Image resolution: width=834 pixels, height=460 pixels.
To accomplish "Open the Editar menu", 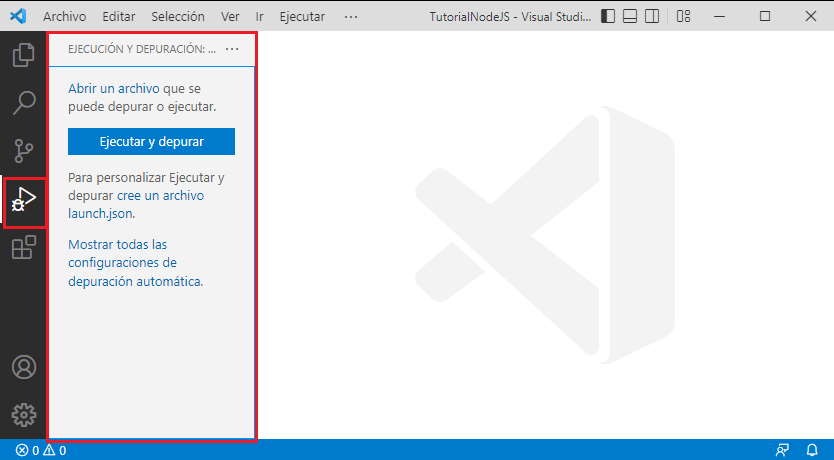I will pos(119,16).
